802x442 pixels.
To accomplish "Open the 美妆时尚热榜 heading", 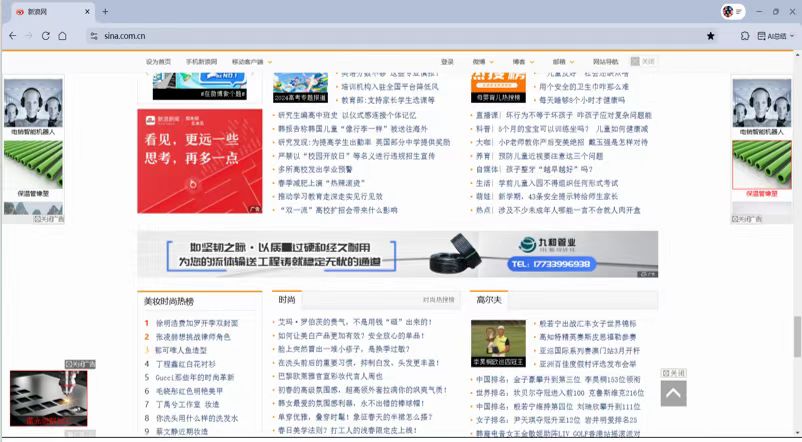I will coord(169,302).
